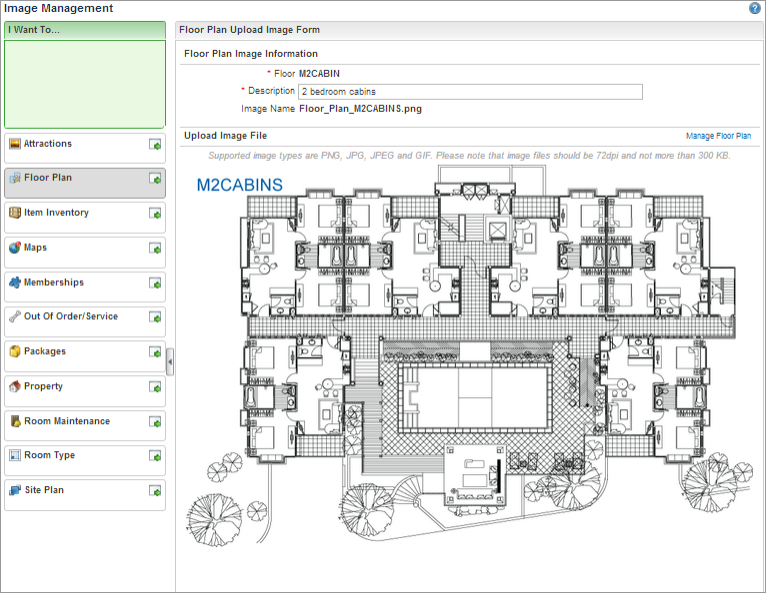Click the Memberships people icon

pos(15,282)
